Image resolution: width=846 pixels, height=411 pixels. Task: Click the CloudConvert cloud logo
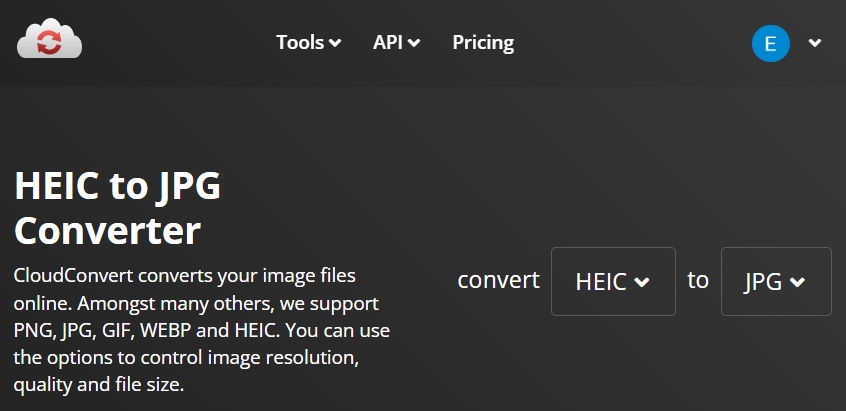(x=49, y=39)
